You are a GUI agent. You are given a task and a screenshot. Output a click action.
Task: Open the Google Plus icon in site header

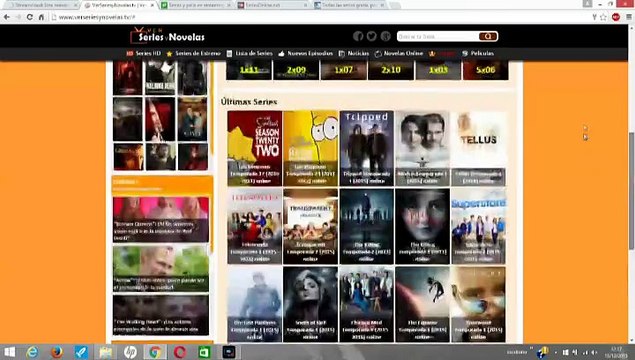pos(385,36)
